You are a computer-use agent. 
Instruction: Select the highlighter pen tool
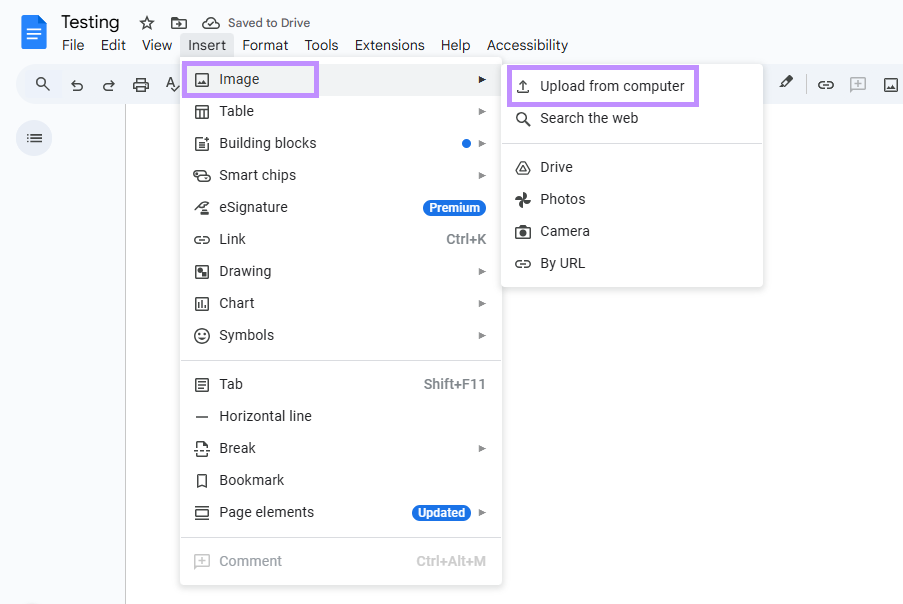coord(786,84)
